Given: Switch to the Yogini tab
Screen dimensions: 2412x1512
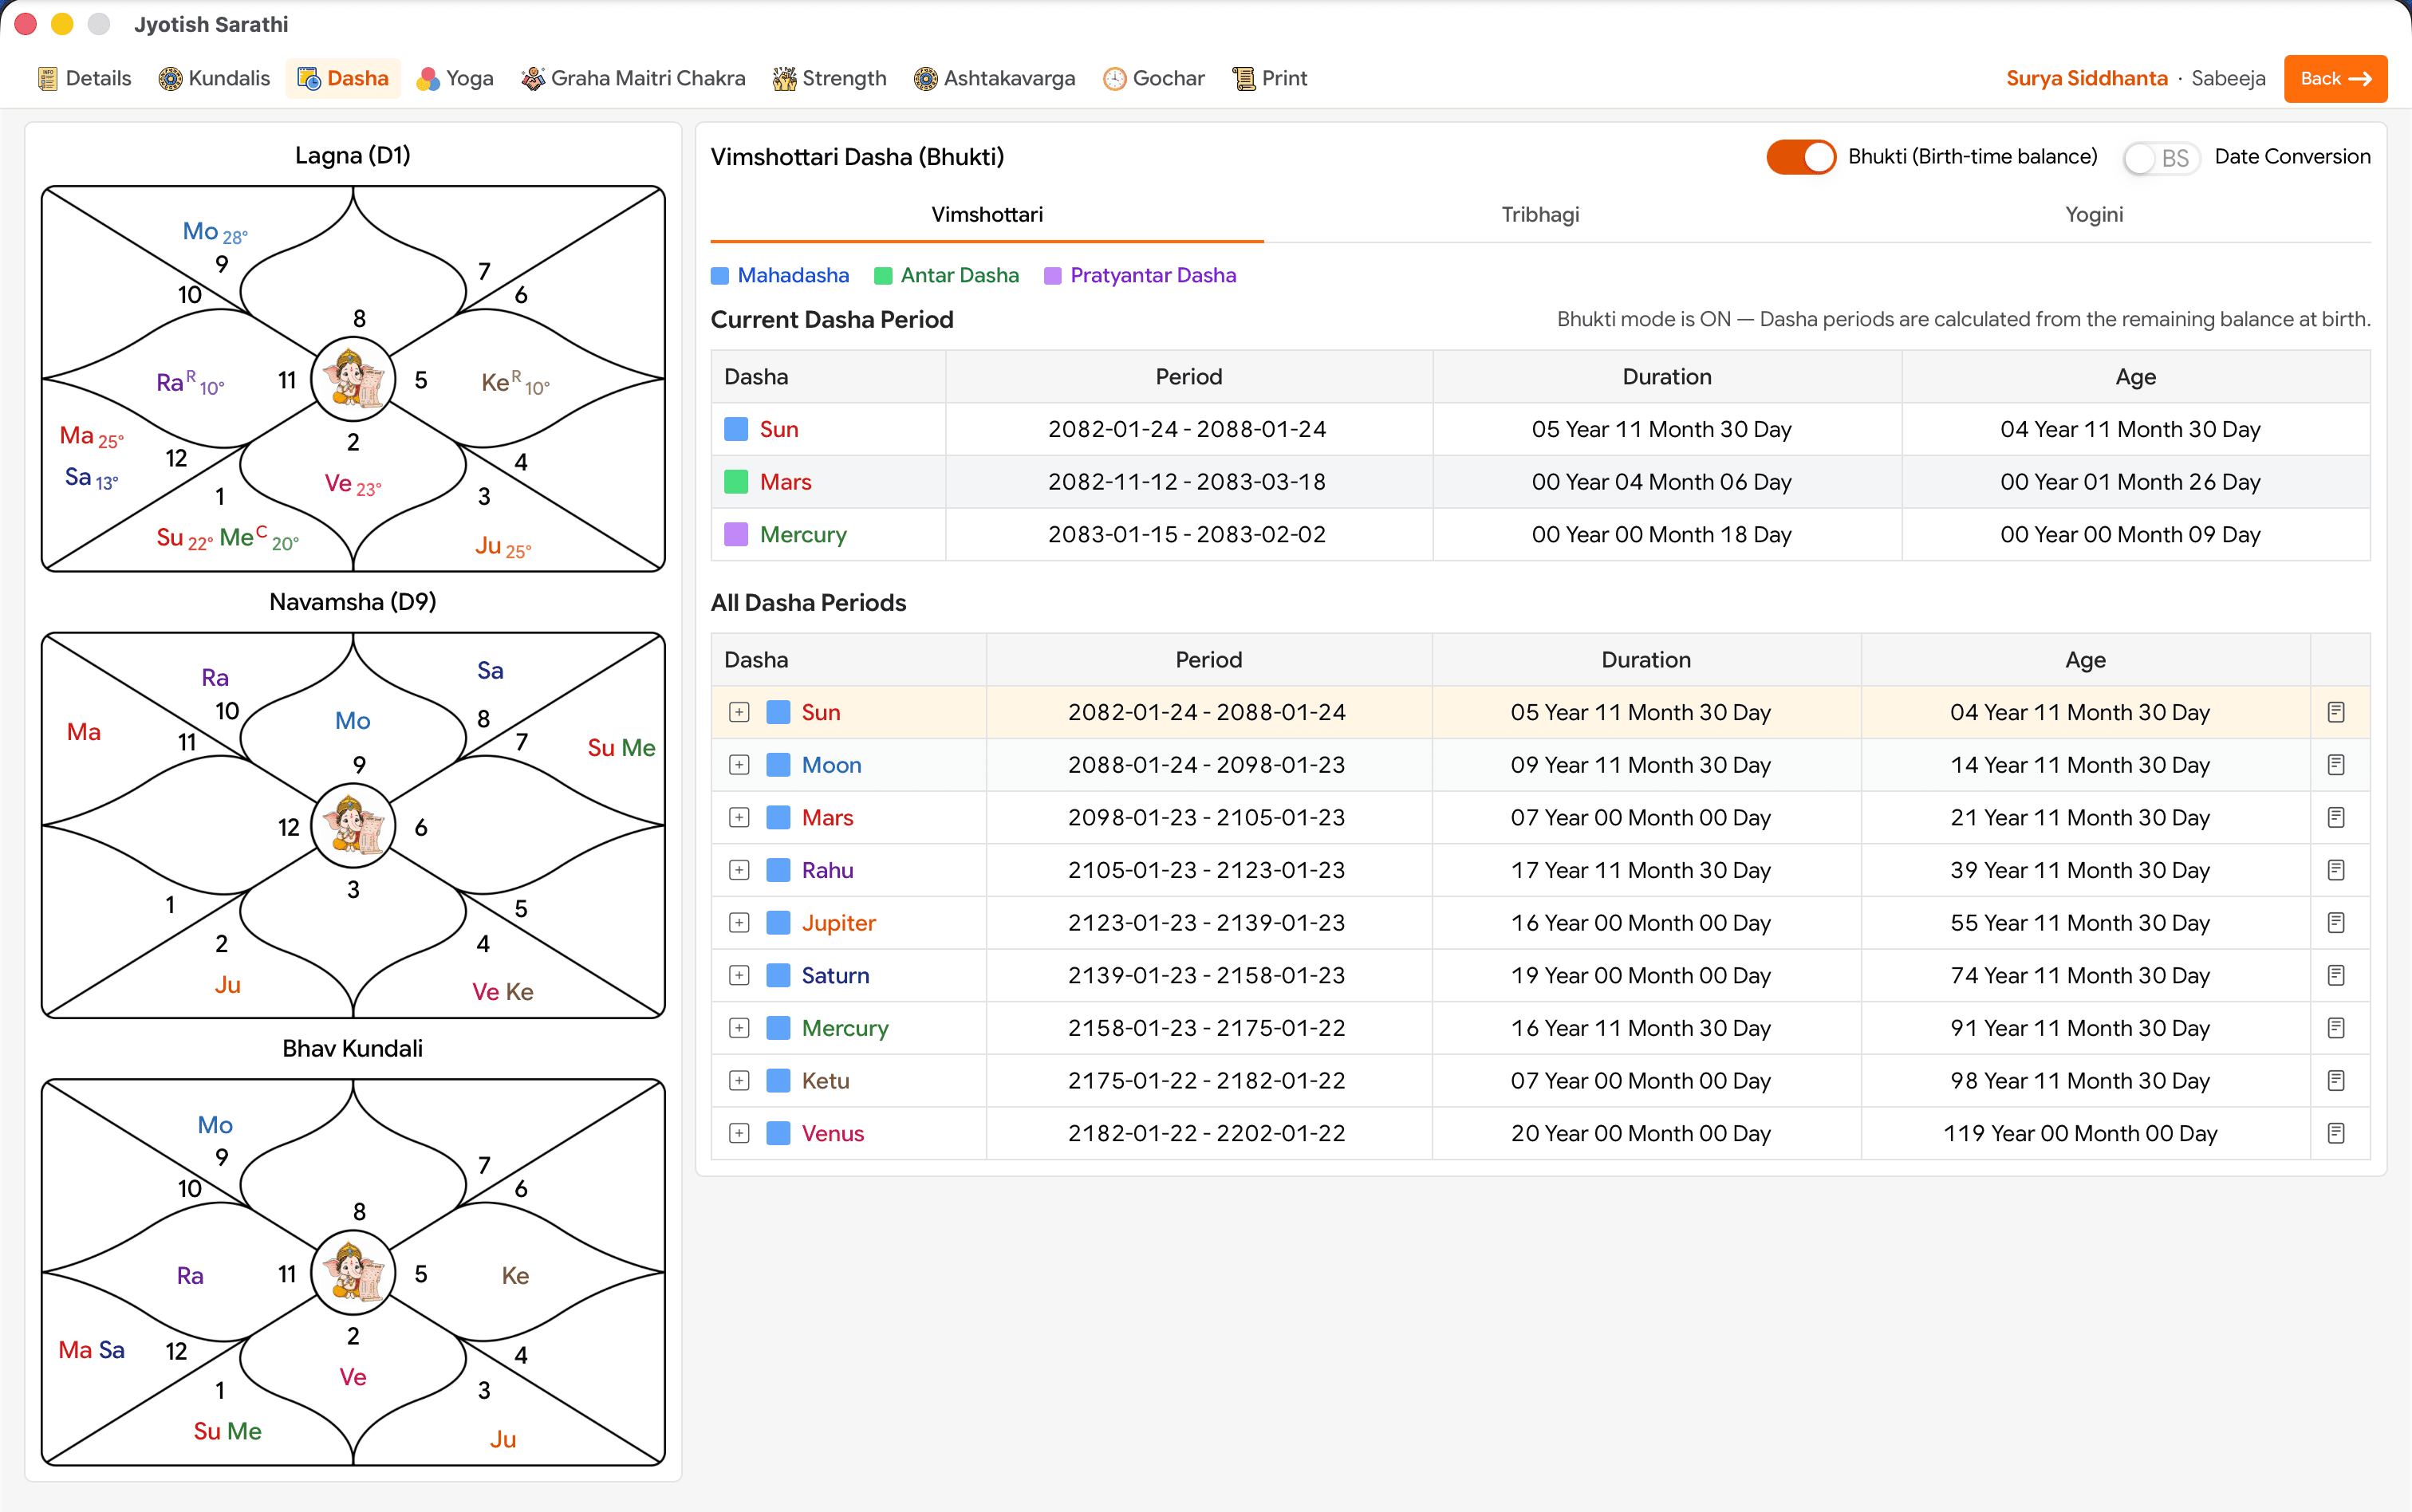Looking at the screenshot, I should click(2094, 214).
